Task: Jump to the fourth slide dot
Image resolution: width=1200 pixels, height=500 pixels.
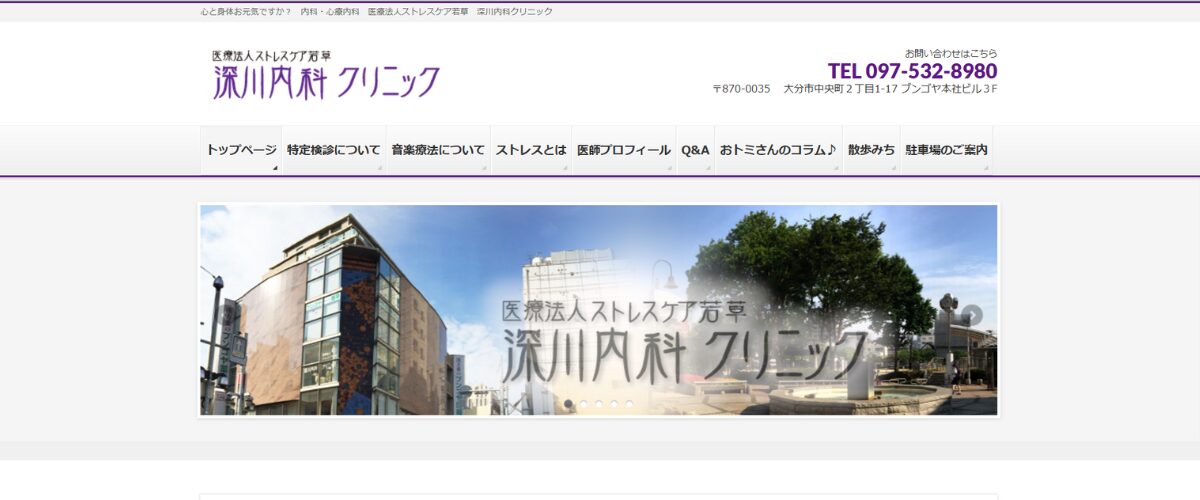Action: coord(614,404)
